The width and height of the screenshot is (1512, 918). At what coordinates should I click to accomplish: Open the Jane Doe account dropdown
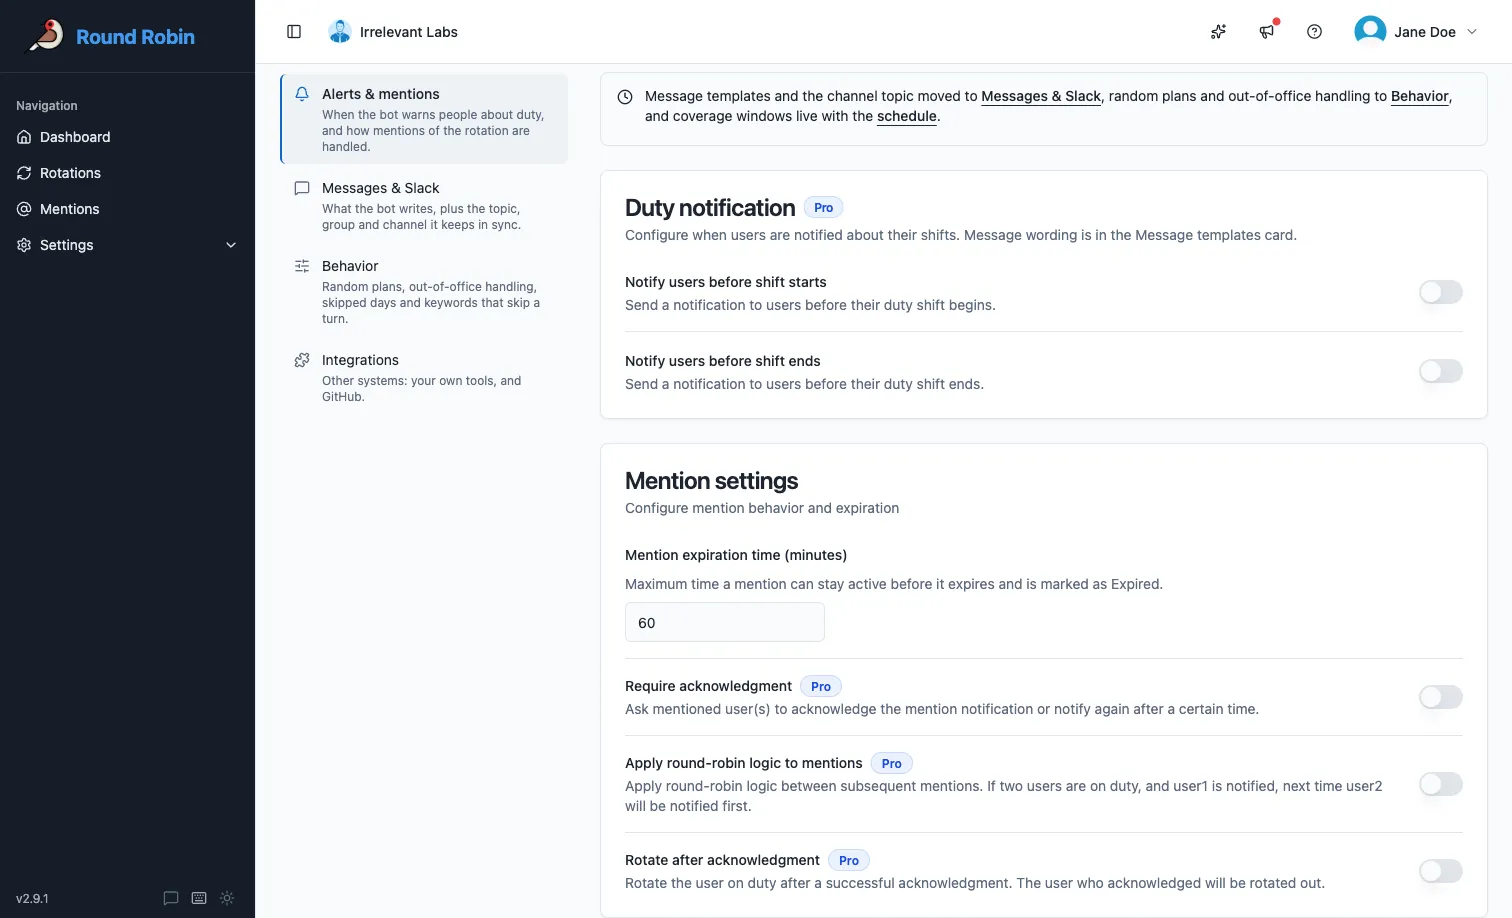[1416, 32]
